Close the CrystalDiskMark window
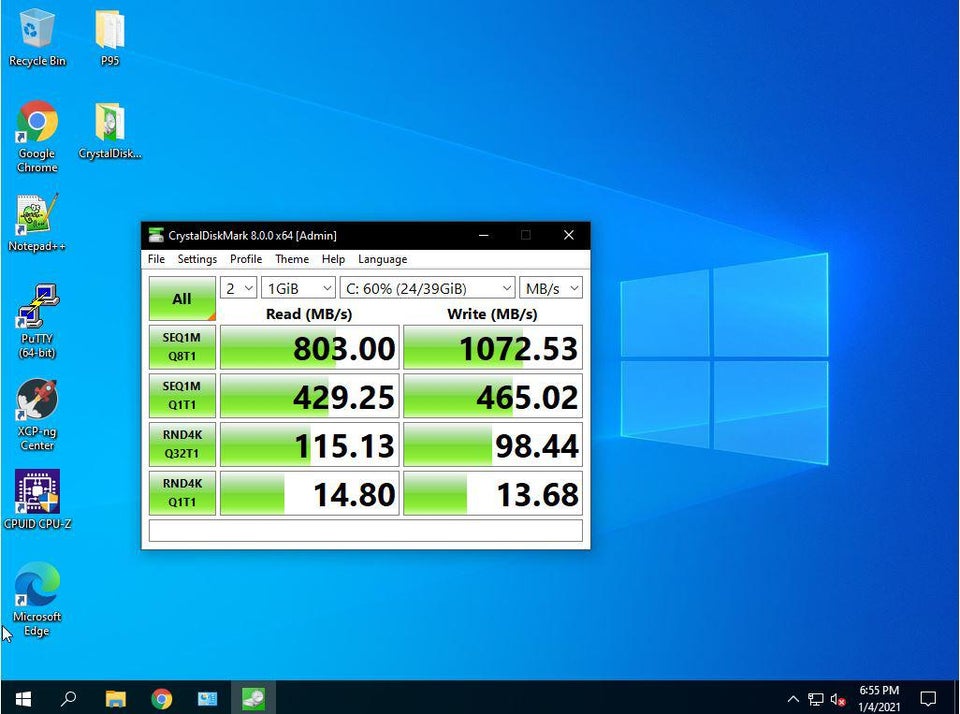Screen dimensions: 960x714 [569, 235]
